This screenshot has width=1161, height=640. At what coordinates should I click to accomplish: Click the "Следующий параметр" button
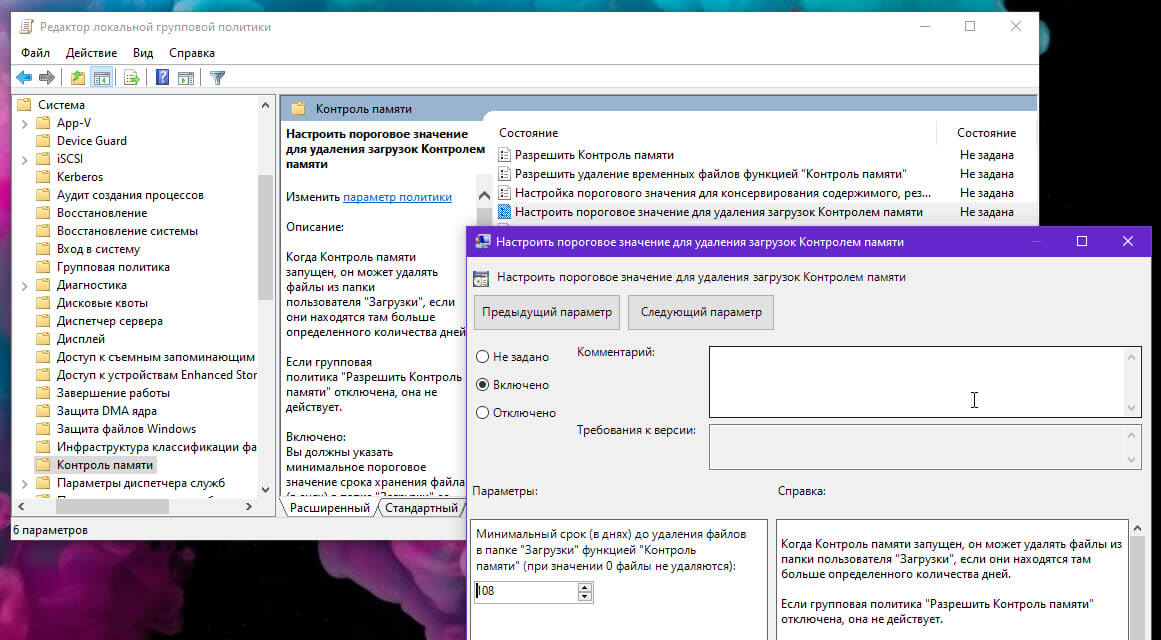[x=700, y=313]
